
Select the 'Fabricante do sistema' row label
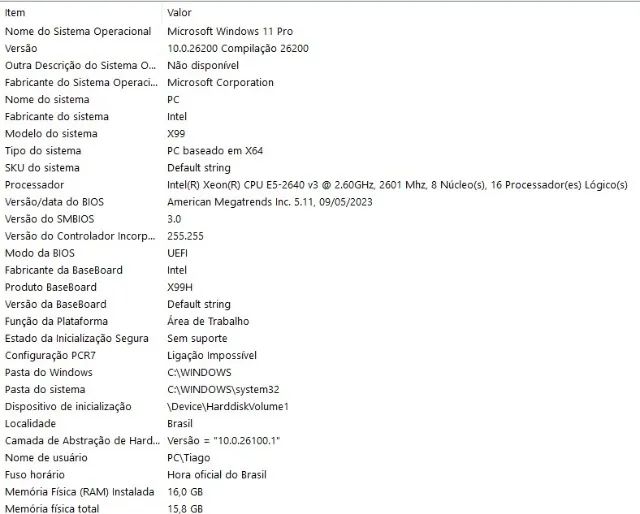pyautogui.click(x=57, y=117)
